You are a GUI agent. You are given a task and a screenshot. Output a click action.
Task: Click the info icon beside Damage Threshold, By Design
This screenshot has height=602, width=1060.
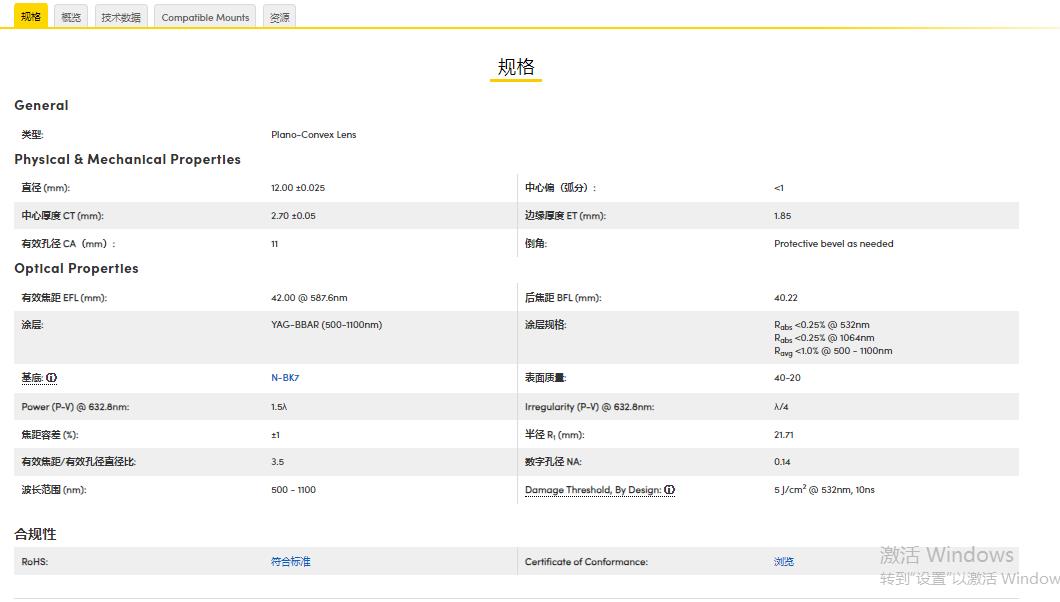click(x=668, y=490)
